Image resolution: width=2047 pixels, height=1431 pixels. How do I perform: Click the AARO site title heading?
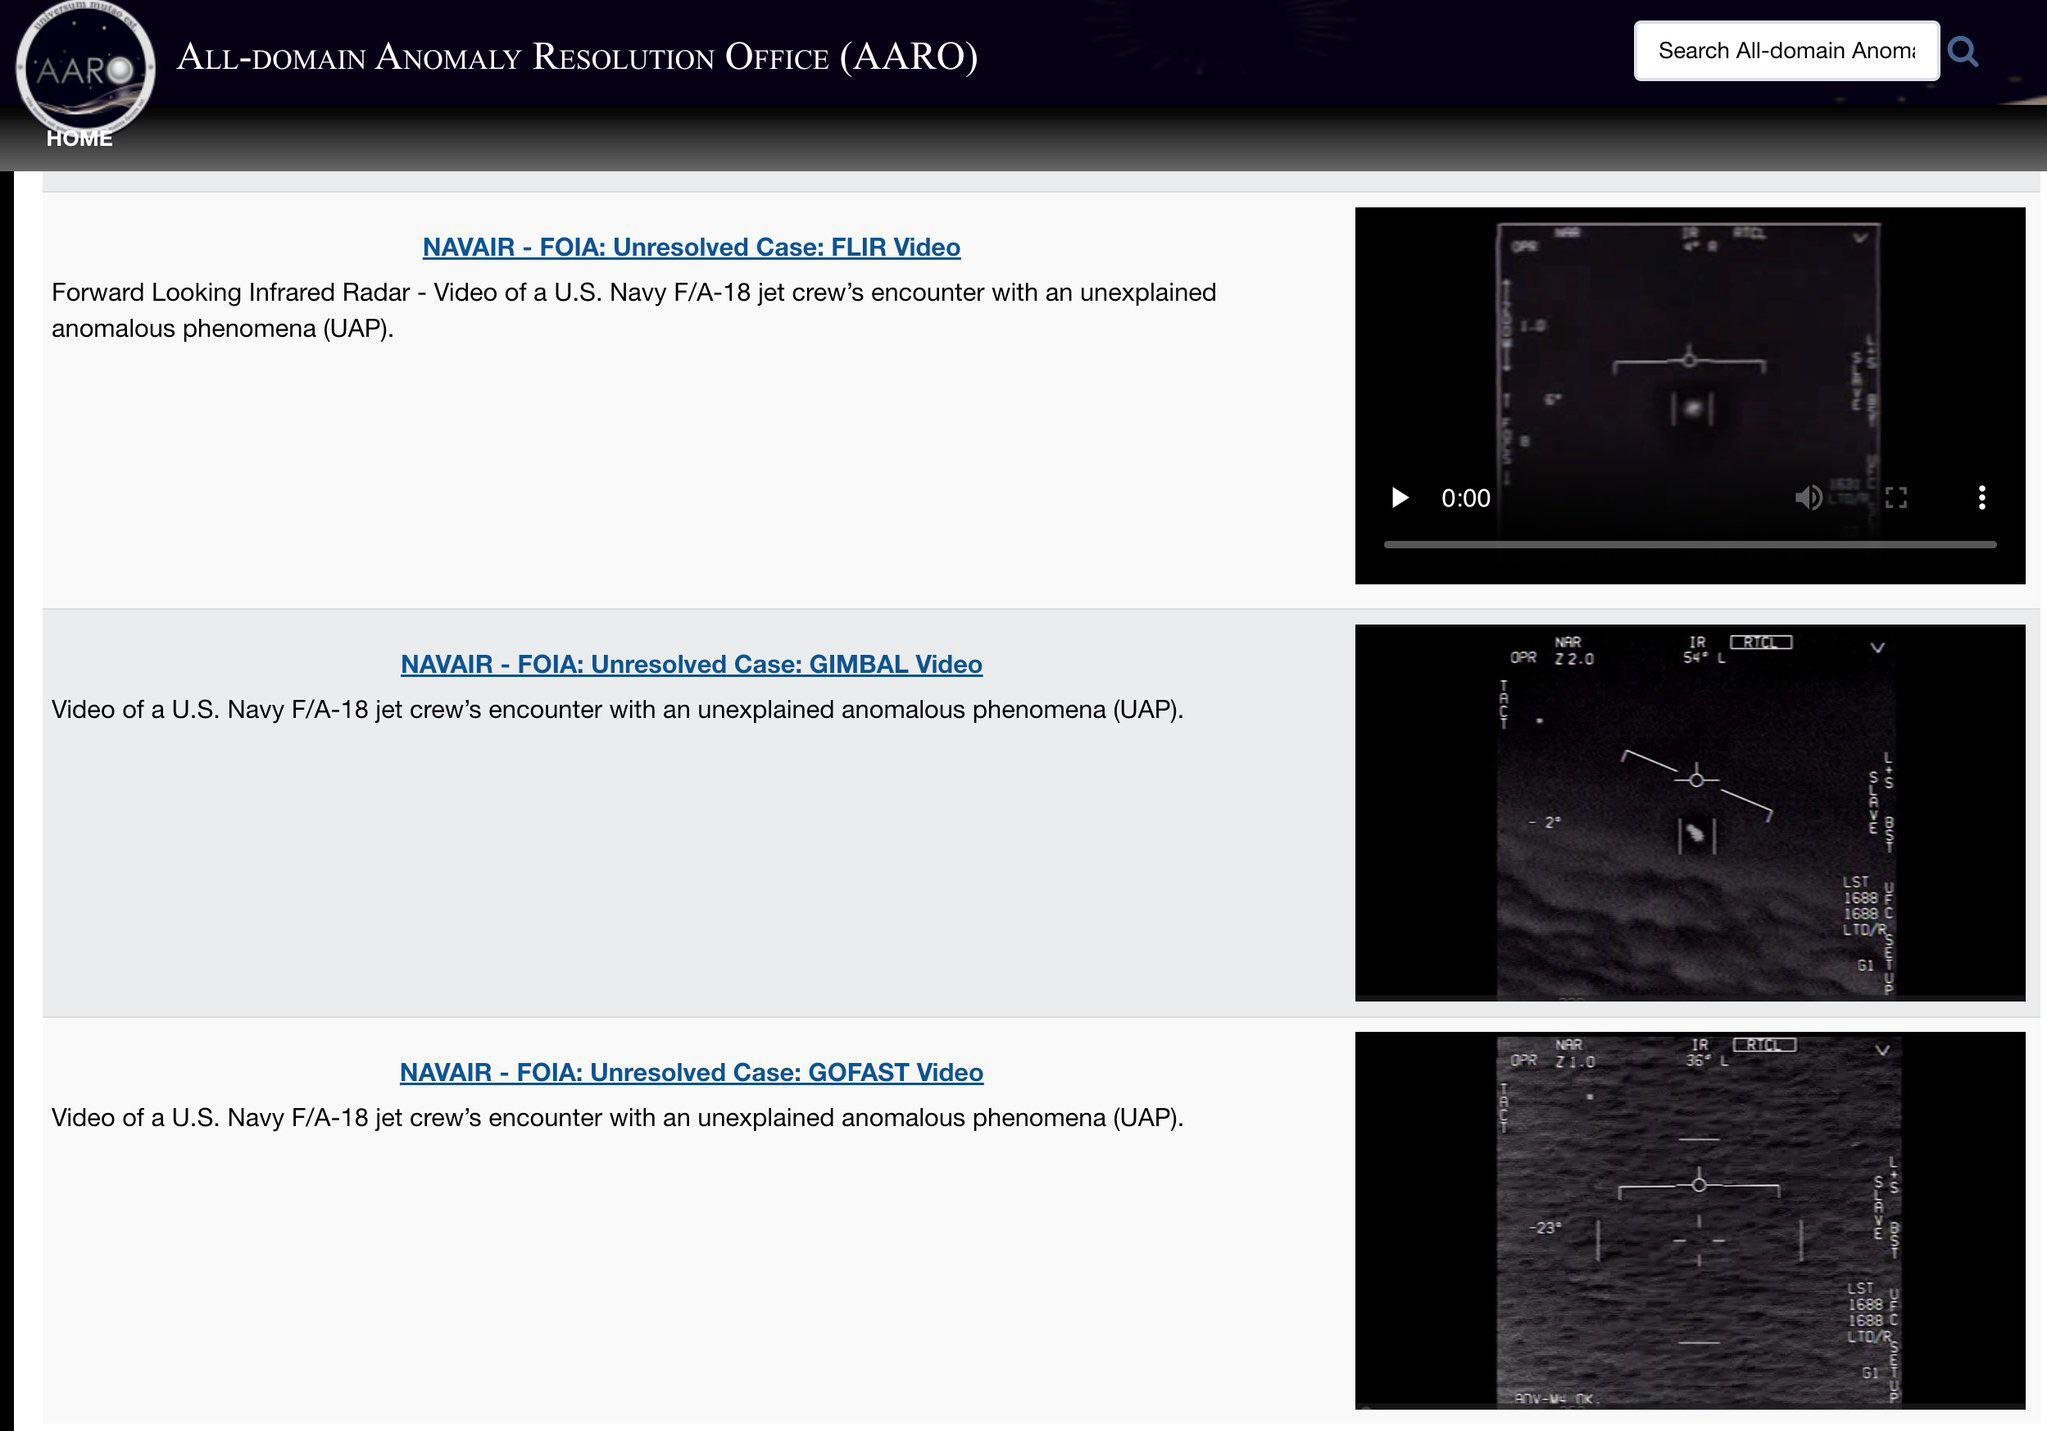[577, 57]
